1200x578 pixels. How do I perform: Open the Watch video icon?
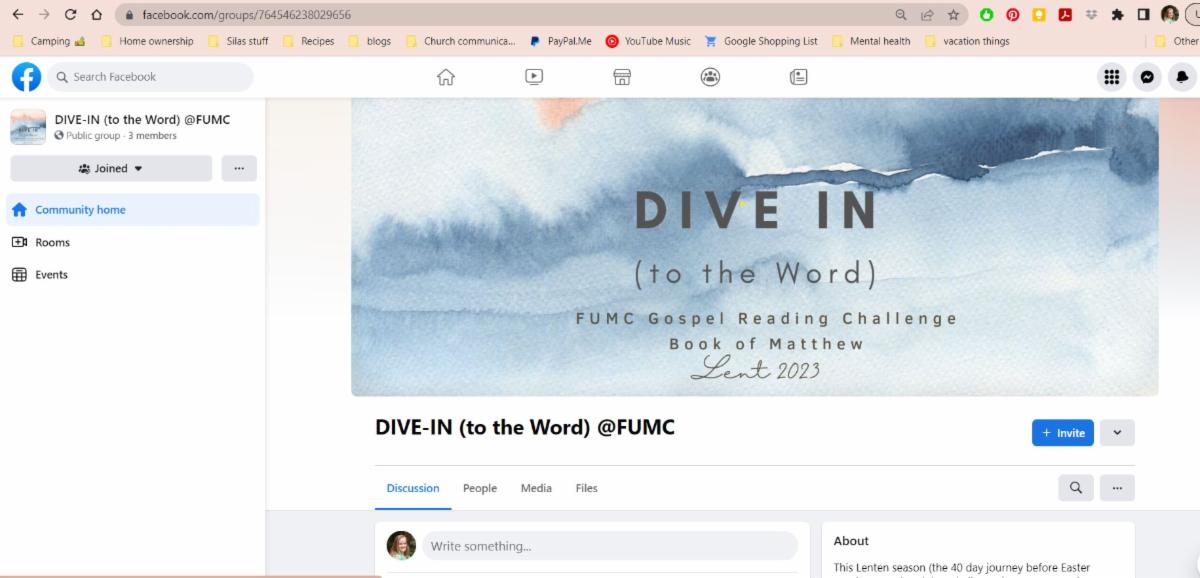pos(534,77)
